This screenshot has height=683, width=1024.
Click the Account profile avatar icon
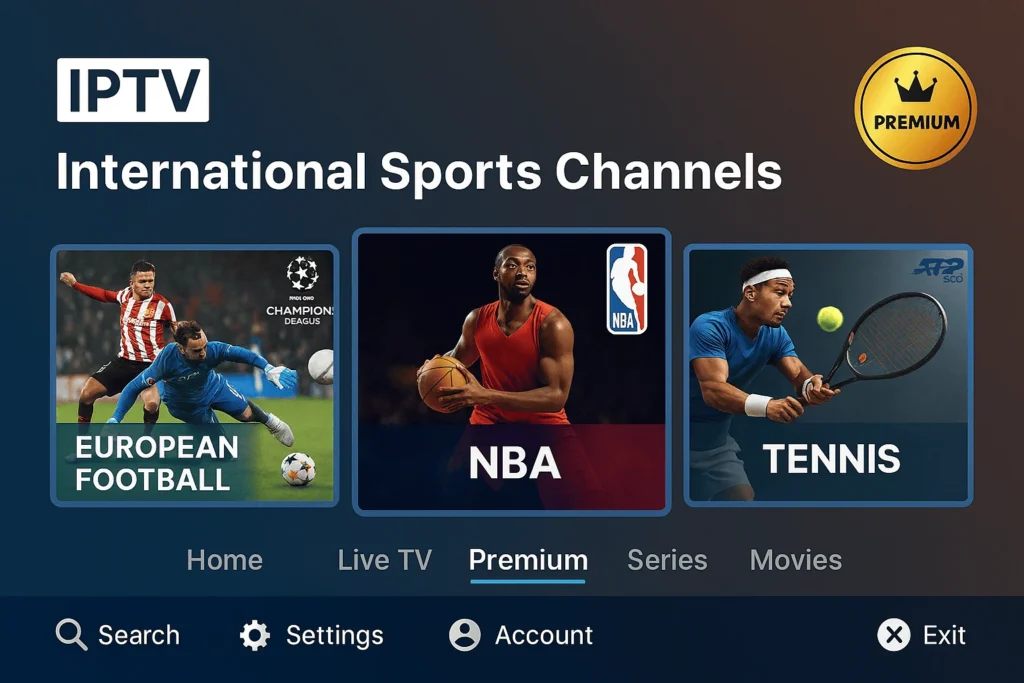coord(465,635)
